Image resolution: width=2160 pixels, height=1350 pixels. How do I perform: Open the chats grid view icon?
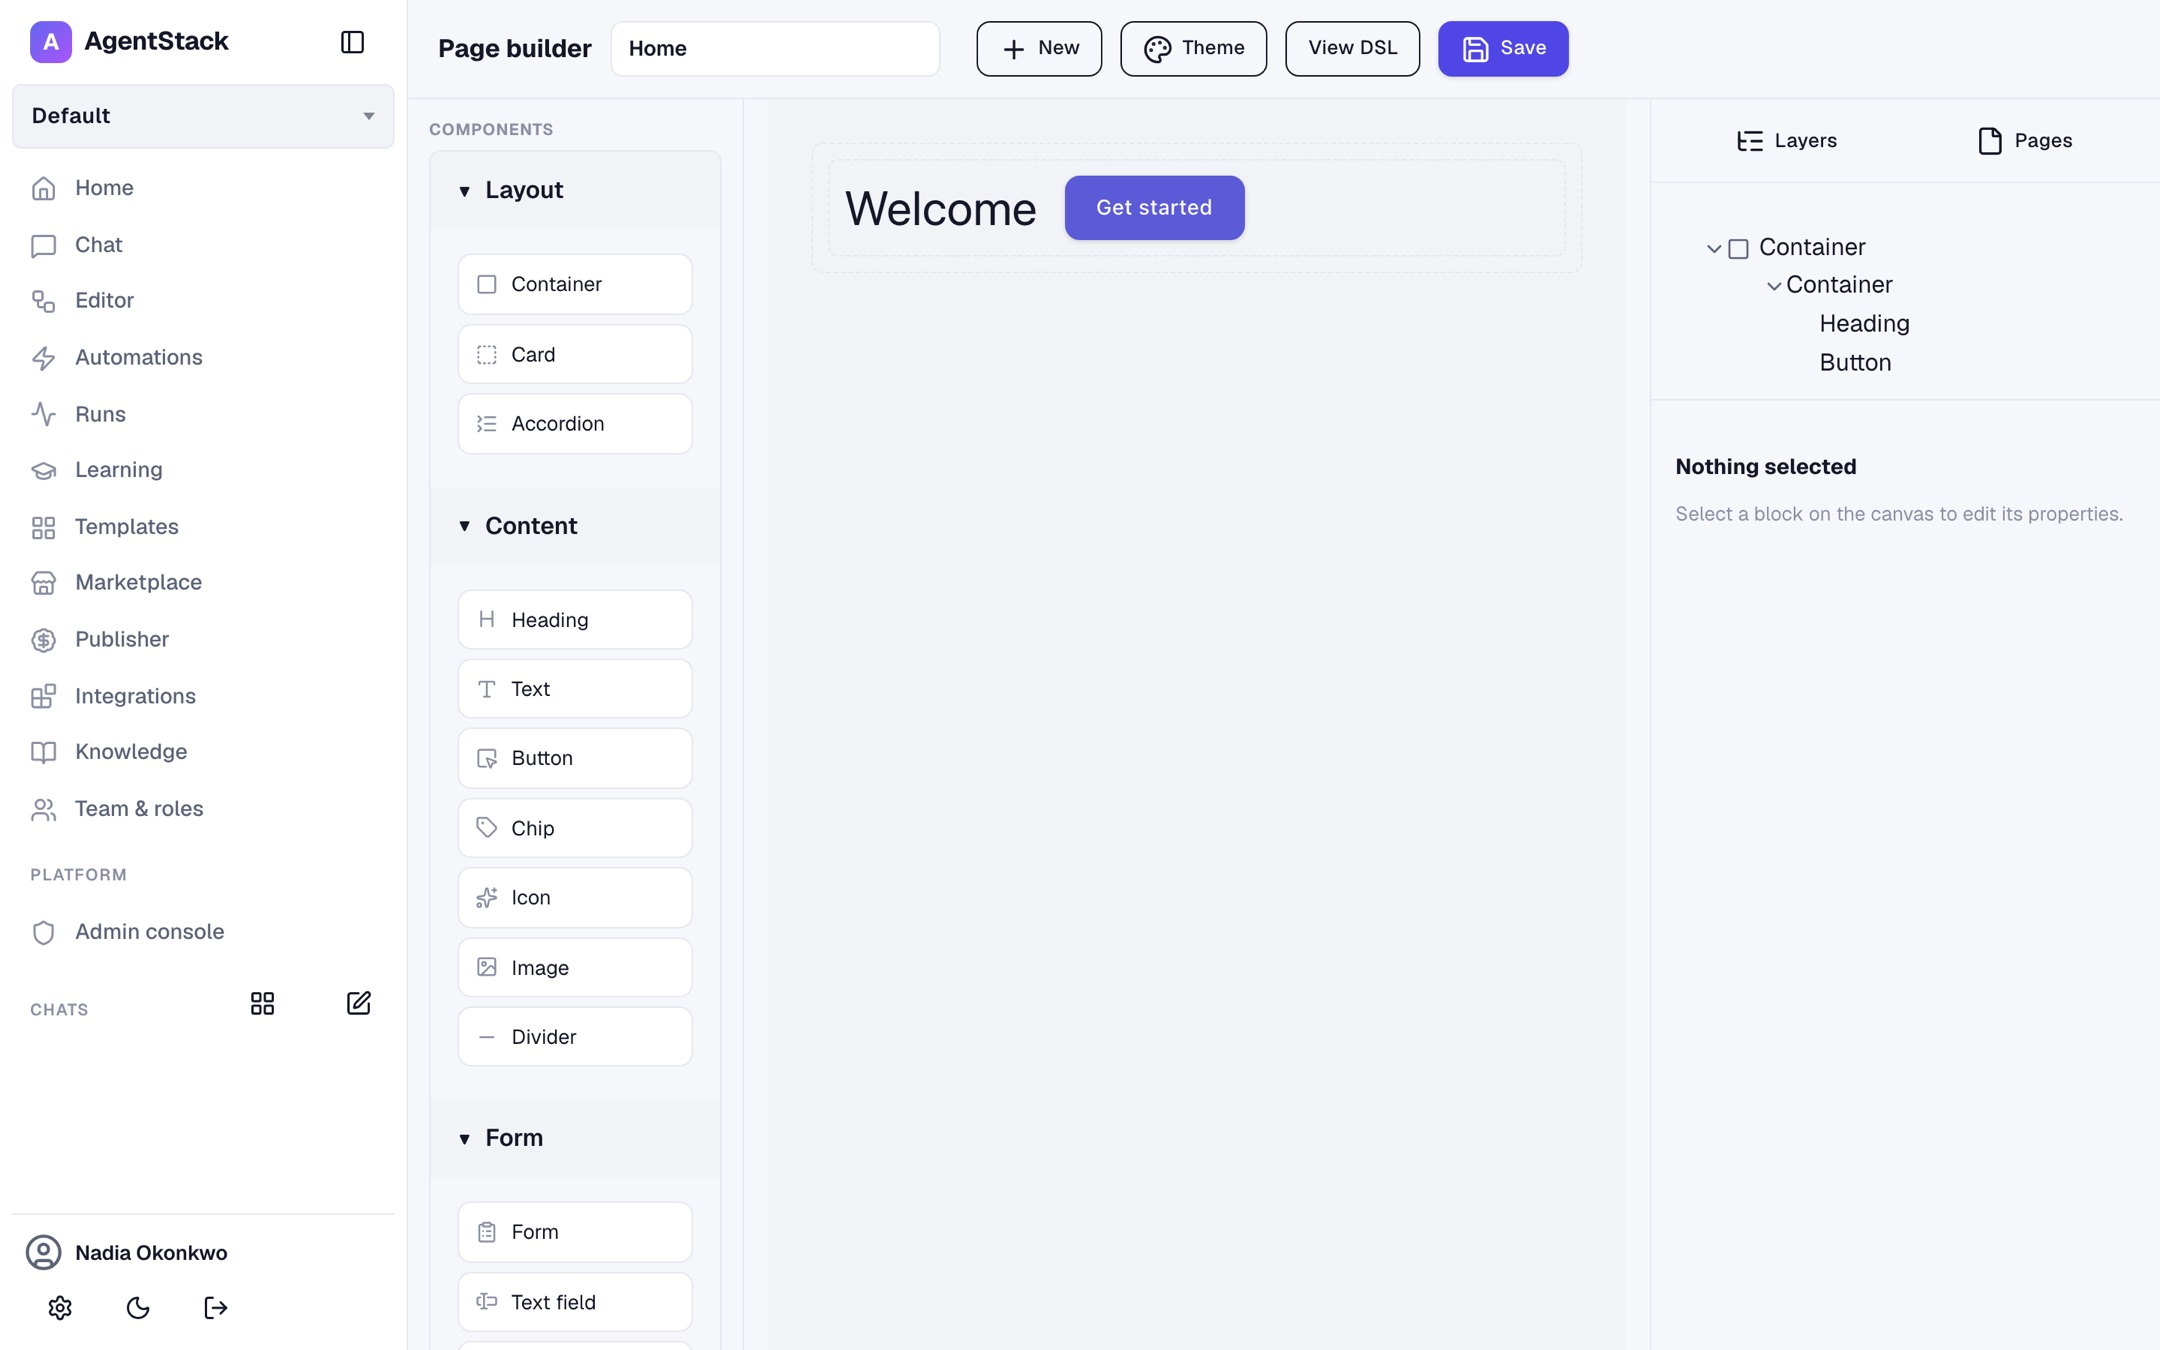coord(262,1003)
